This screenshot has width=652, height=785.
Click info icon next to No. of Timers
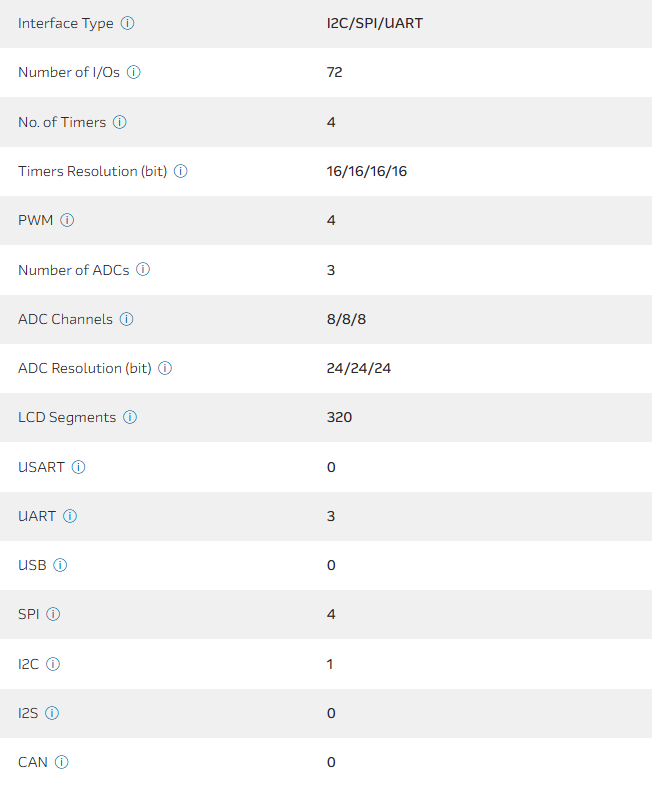[120, 122]
